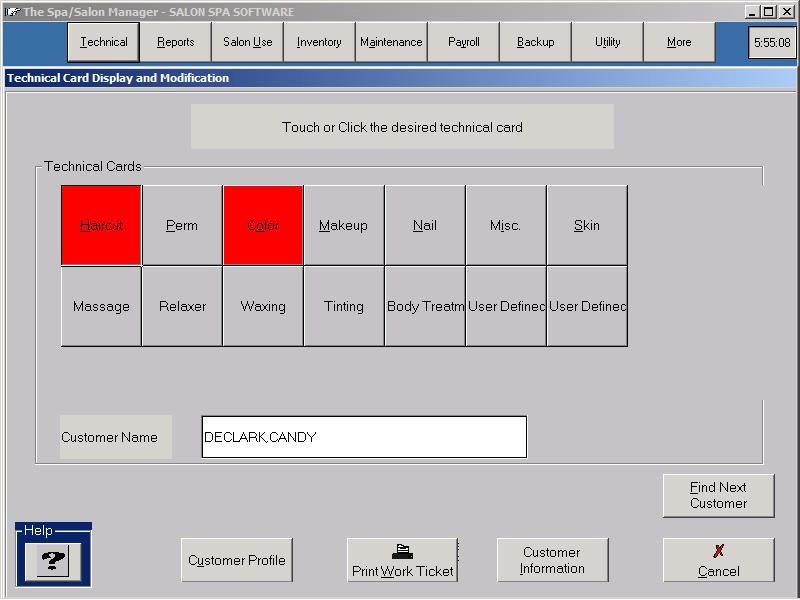Open the Inventory menu

(319, 43)
